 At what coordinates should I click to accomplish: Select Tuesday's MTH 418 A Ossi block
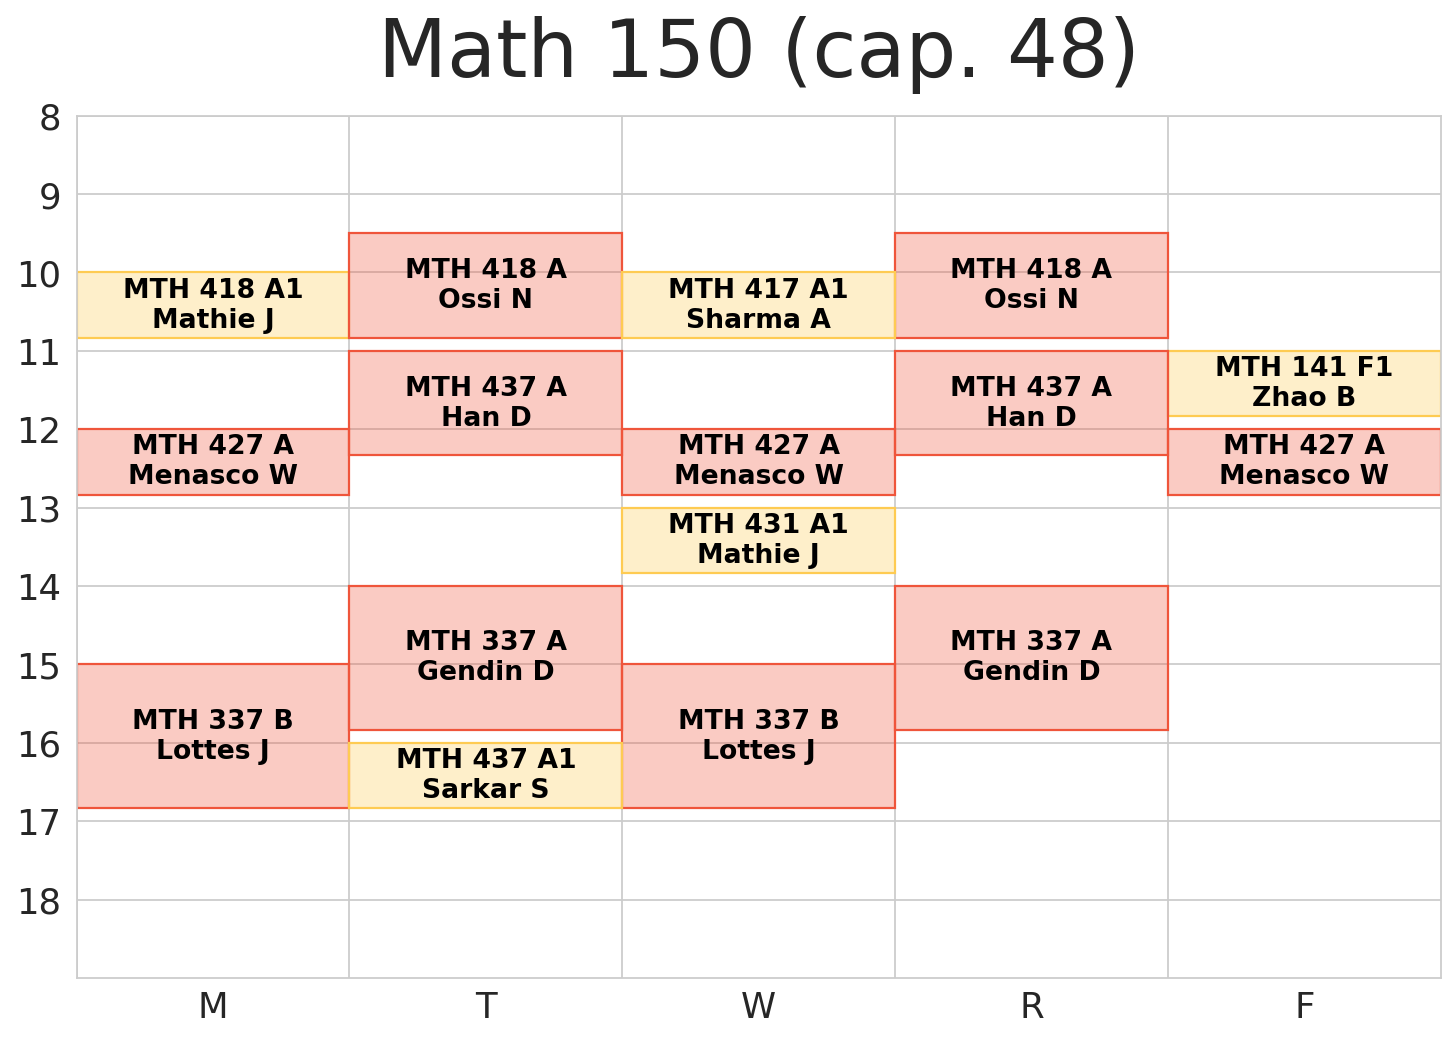click(485, 284)
